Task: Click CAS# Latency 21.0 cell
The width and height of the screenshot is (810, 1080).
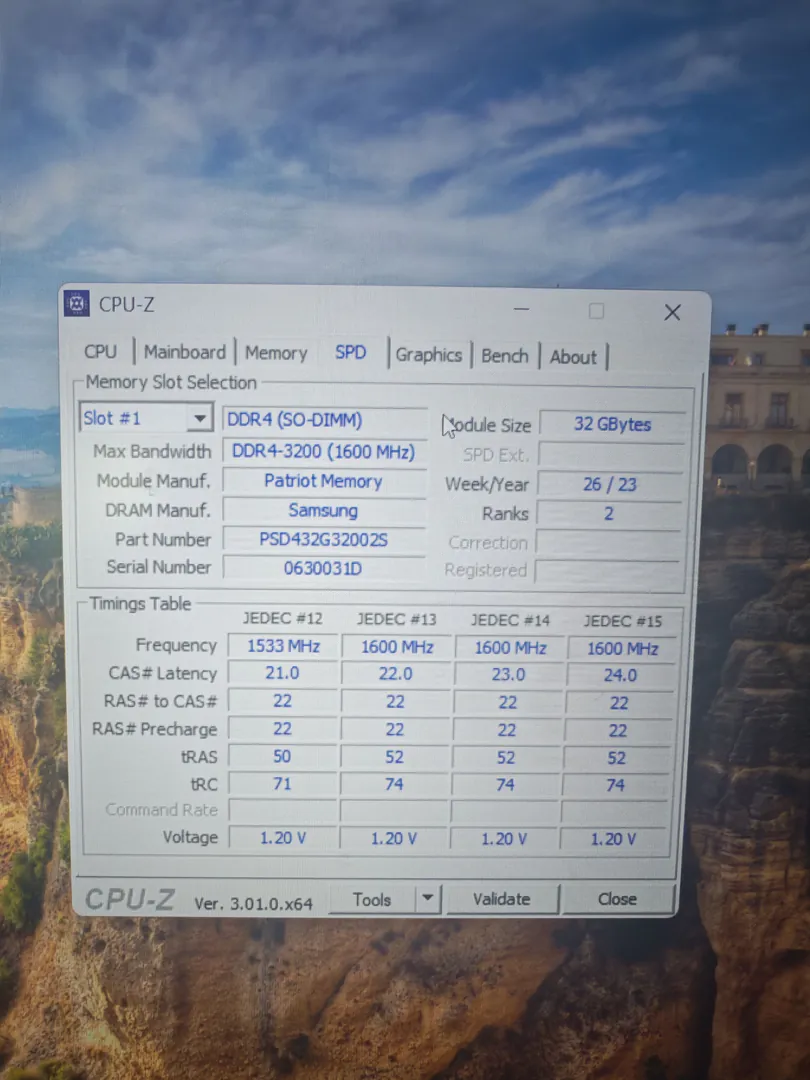Action: click(282, 673)
